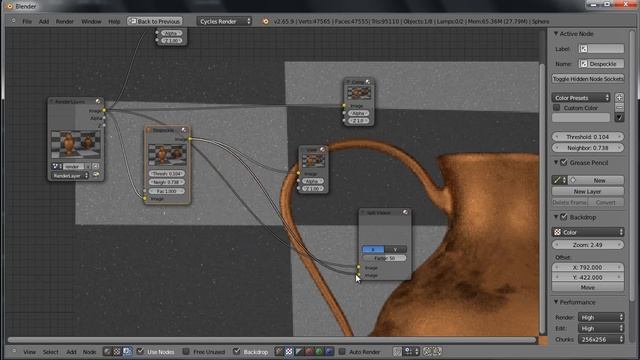This screenshot has height=360, width=640.
Task: Click the backdrop Move button
Action: click(x=588, y=287)
